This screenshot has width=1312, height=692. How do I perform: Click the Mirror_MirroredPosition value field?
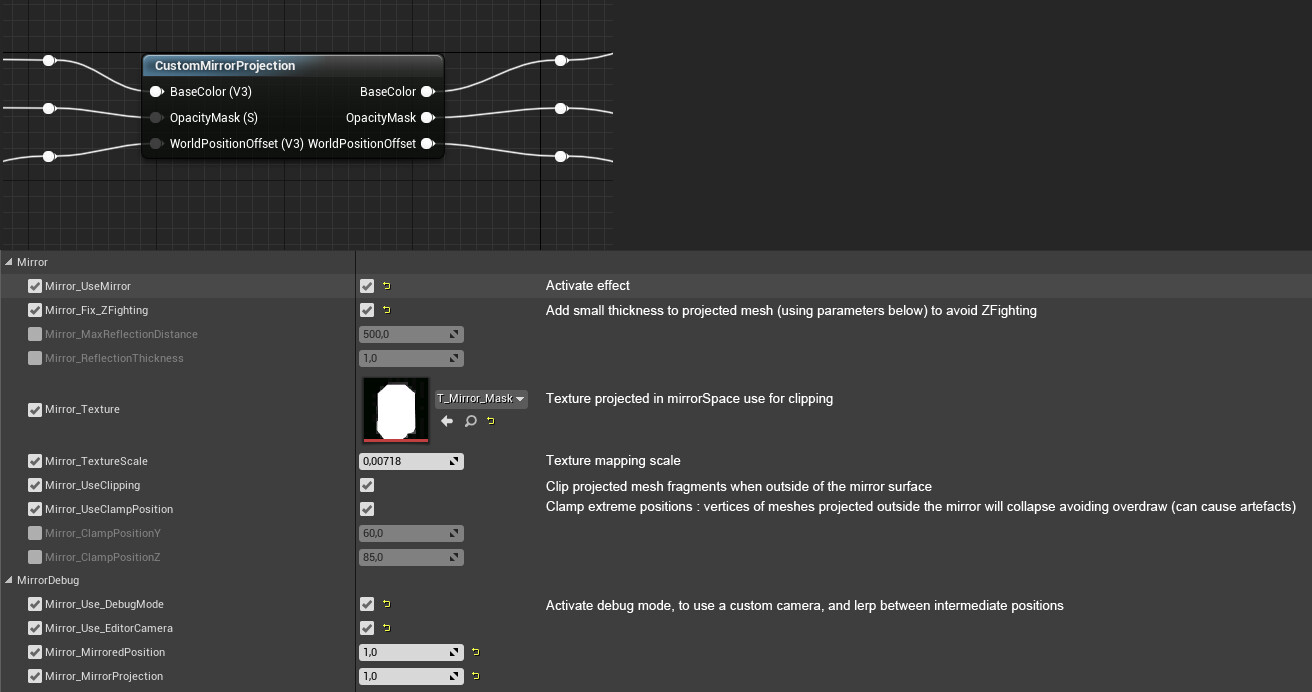411,652
